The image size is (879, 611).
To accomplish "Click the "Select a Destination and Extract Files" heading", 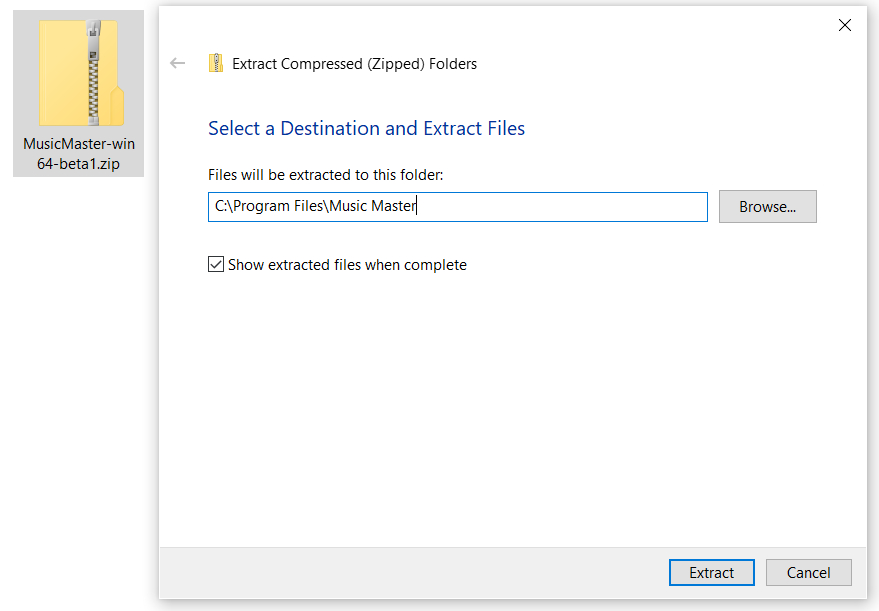I will tap(366, 128).
